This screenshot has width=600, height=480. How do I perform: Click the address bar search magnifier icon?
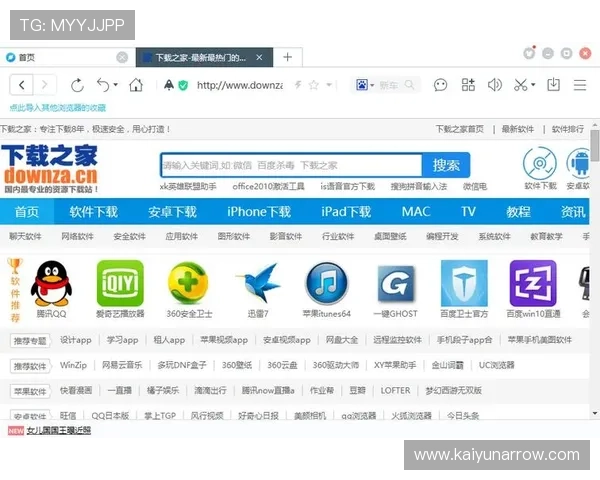pos(409,85)
